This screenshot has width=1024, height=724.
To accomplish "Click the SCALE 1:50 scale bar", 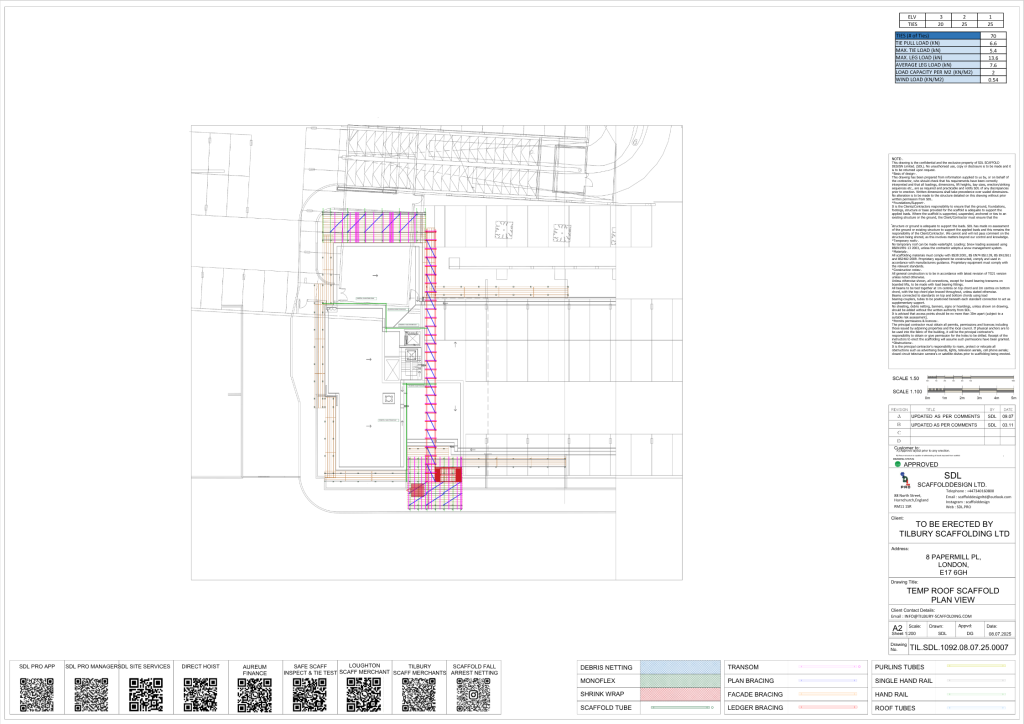I will pos(971,378).
